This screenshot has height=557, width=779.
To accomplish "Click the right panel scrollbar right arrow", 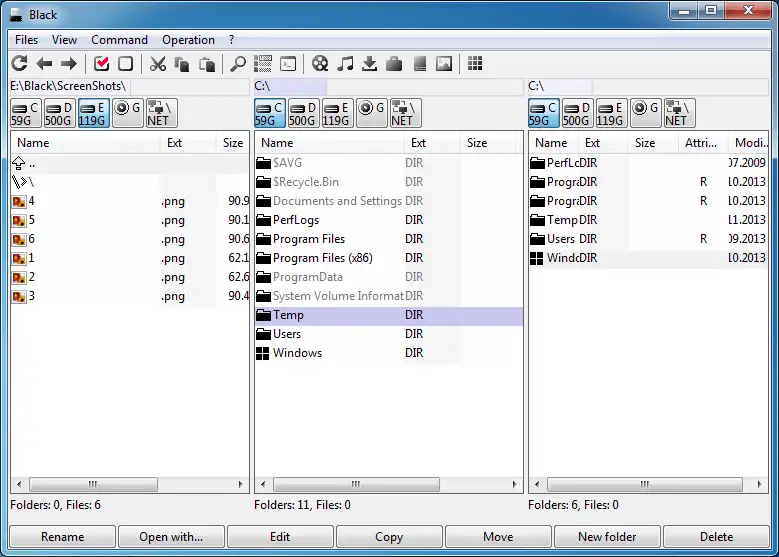I will coord(760,484).
